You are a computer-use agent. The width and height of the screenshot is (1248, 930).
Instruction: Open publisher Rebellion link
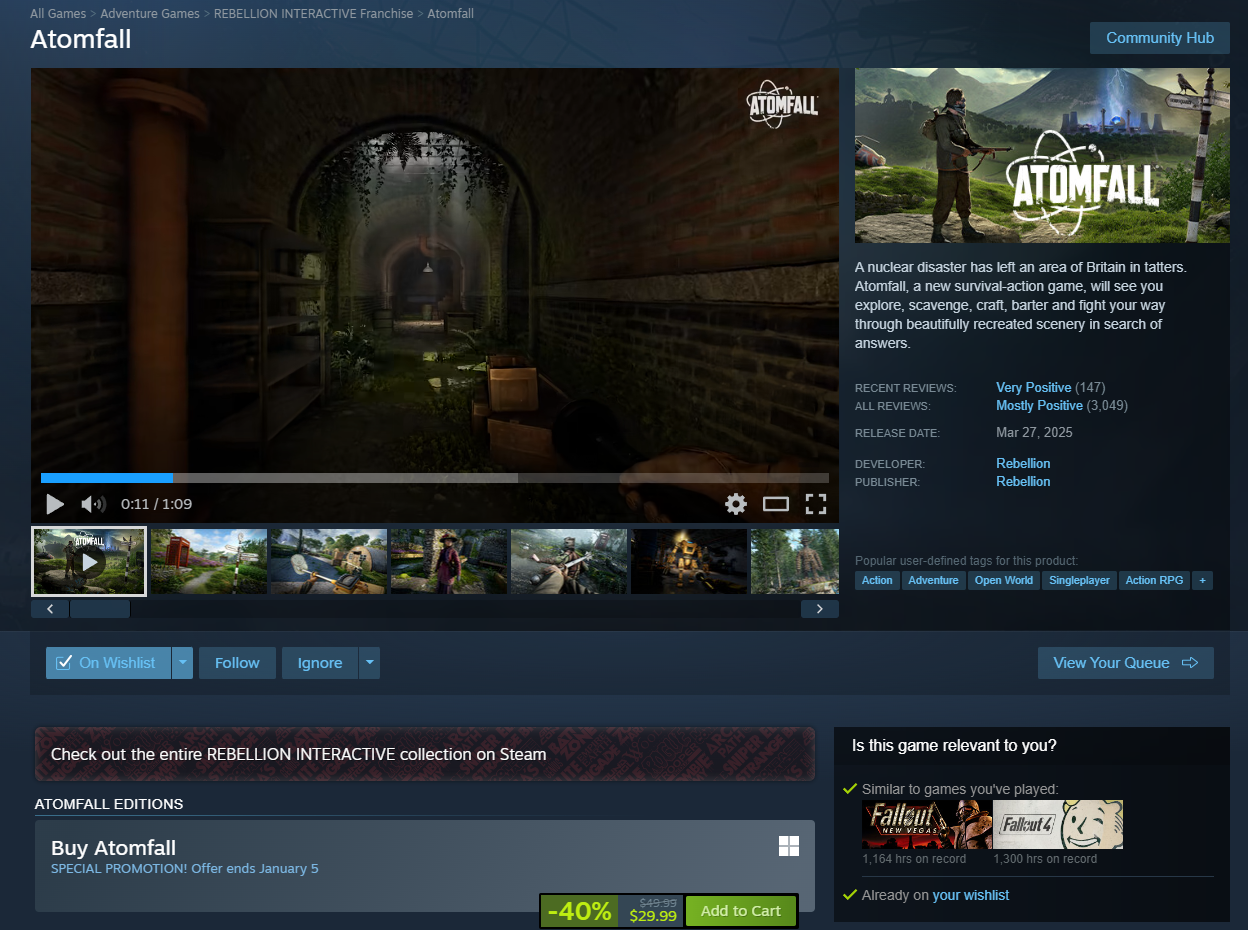click(1023, 481)
